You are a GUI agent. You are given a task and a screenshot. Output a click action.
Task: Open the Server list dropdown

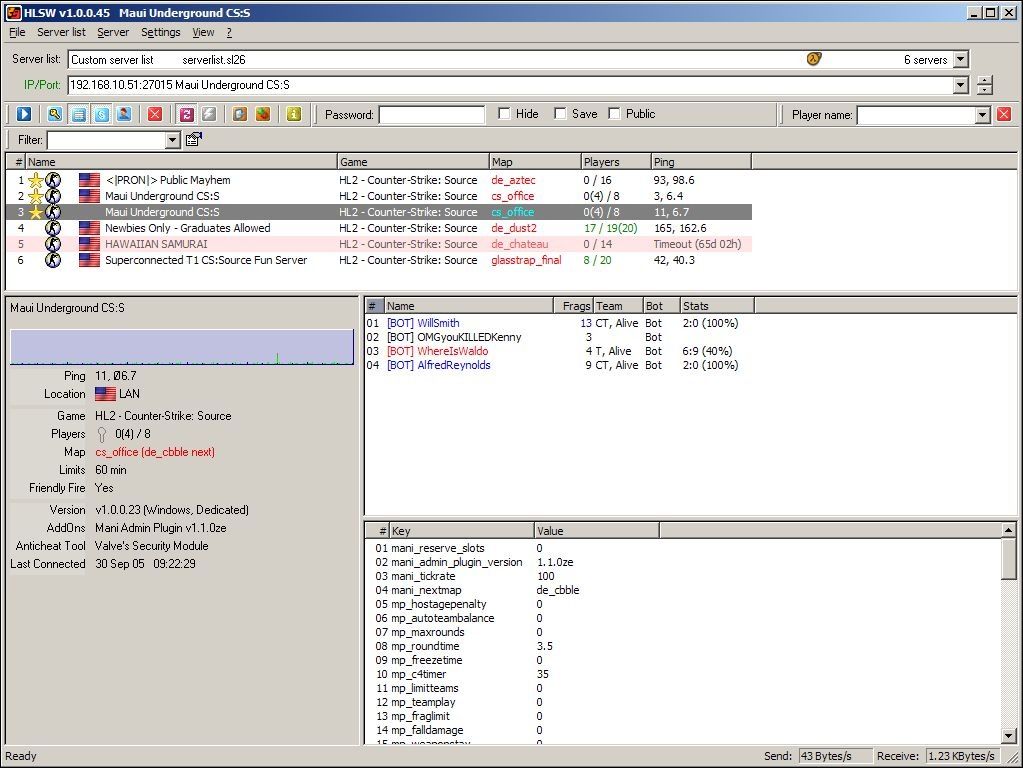(x=960, y=60)
